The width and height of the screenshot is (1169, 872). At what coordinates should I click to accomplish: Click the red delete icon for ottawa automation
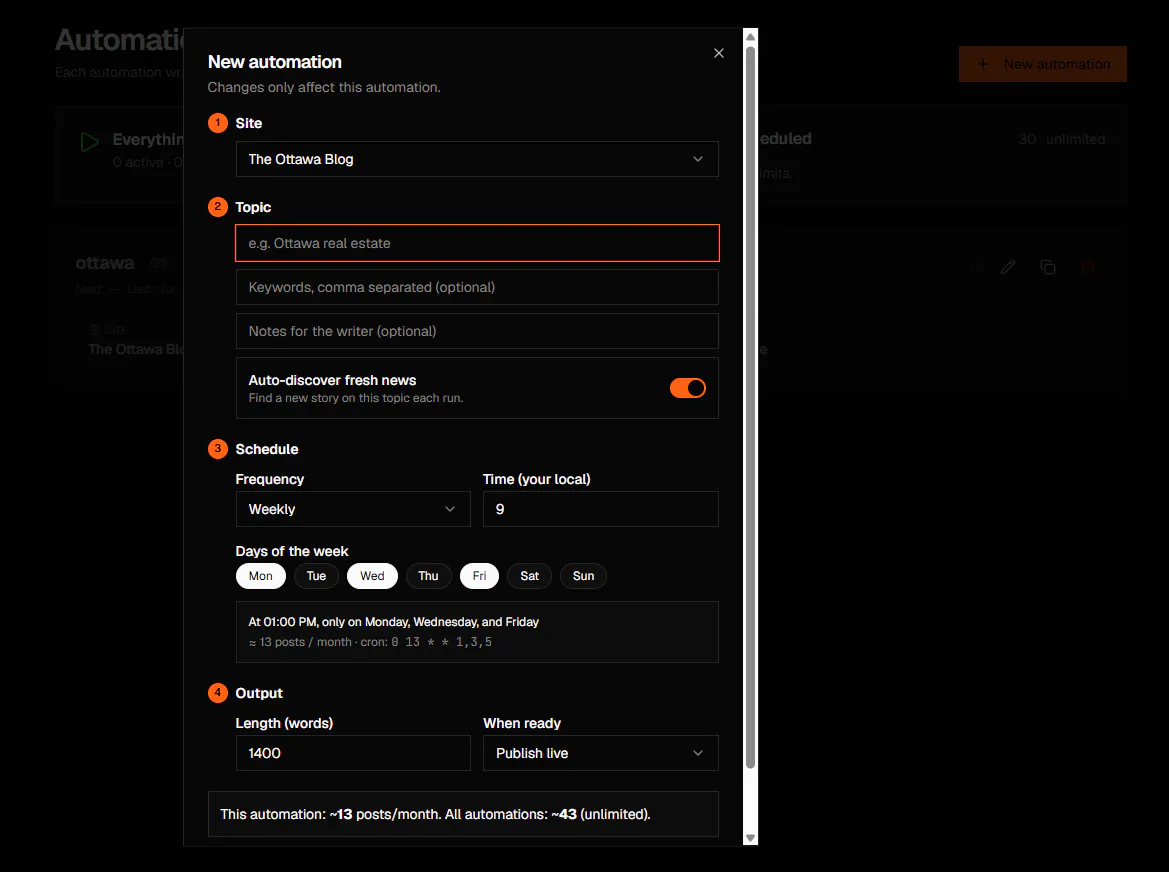point(1088,267)
